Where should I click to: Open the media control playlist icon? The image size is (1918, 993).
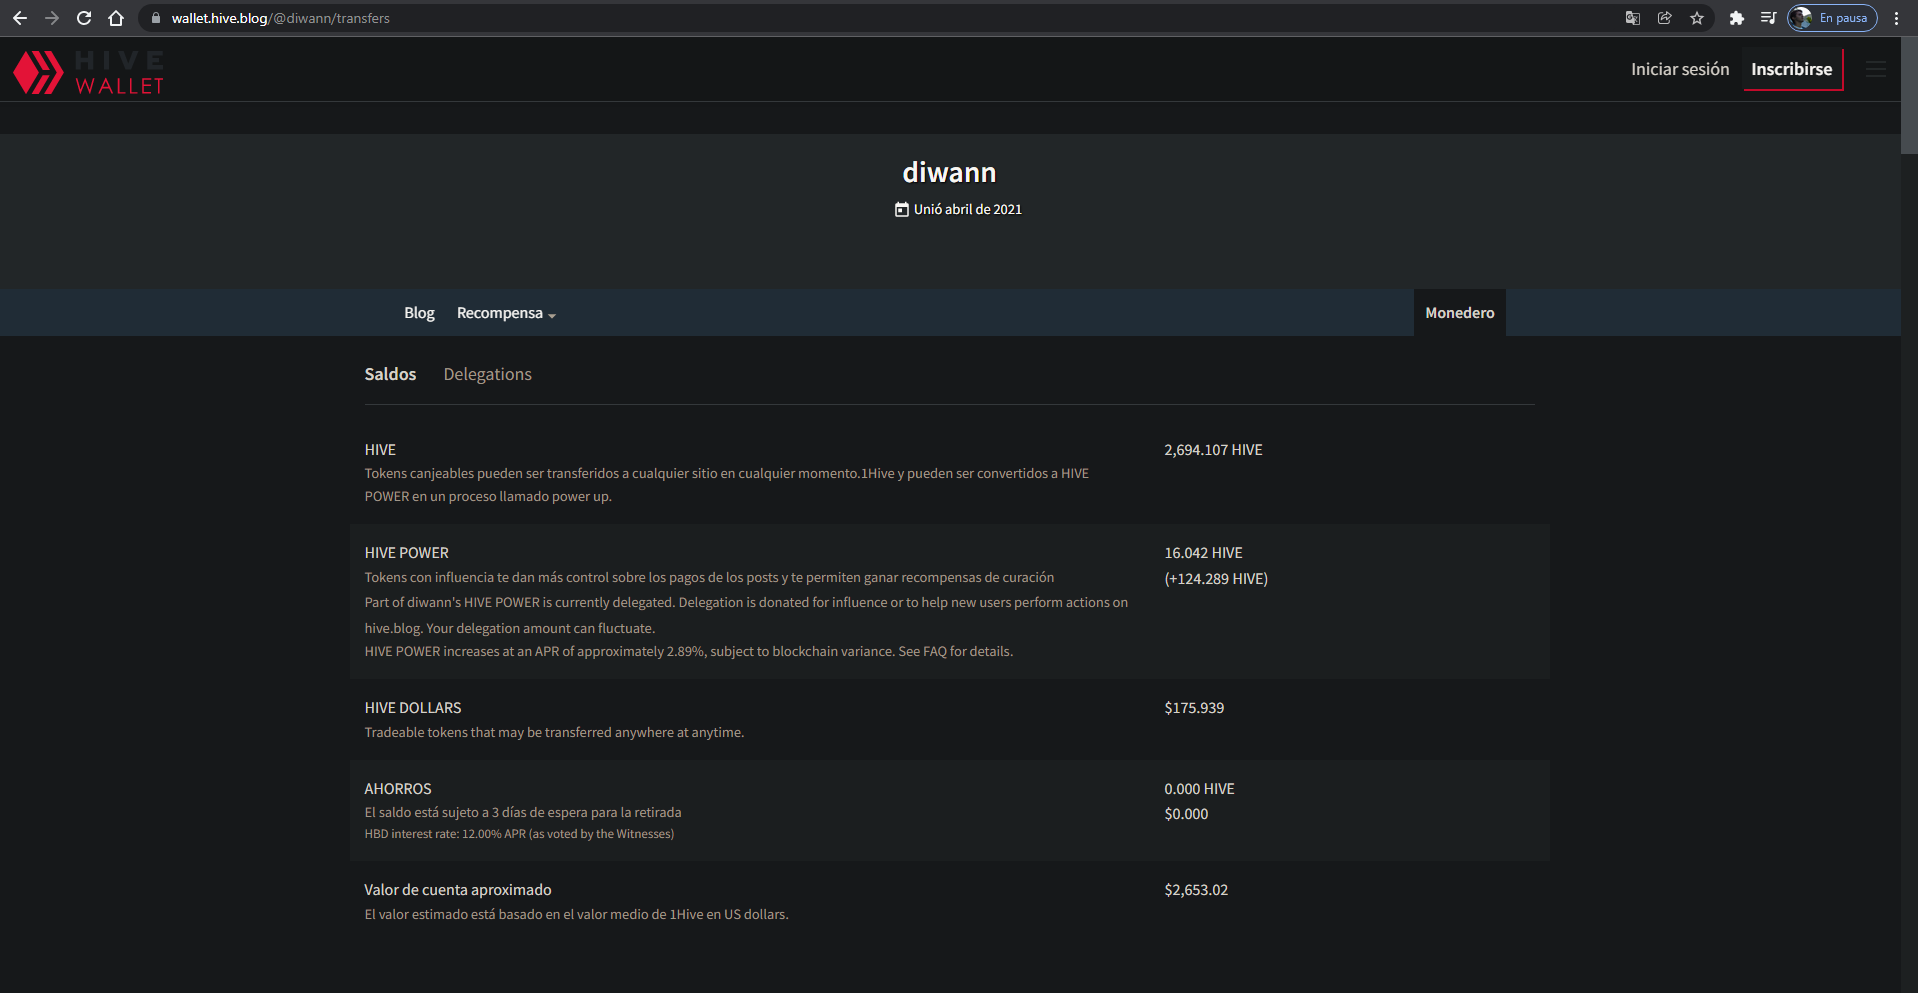[1768, 18]
